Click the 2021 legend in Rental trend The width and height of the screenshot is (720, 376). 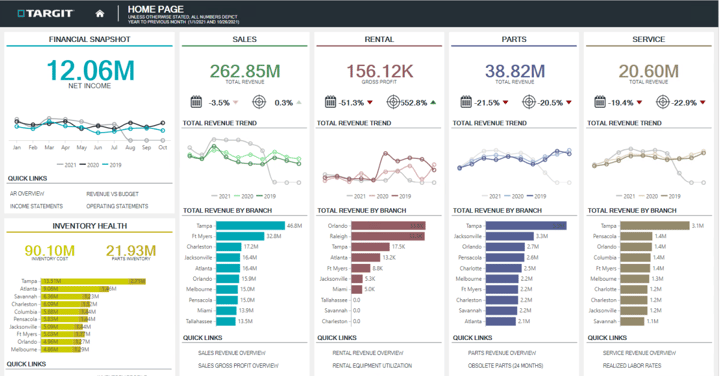click(x=356, y=196)
